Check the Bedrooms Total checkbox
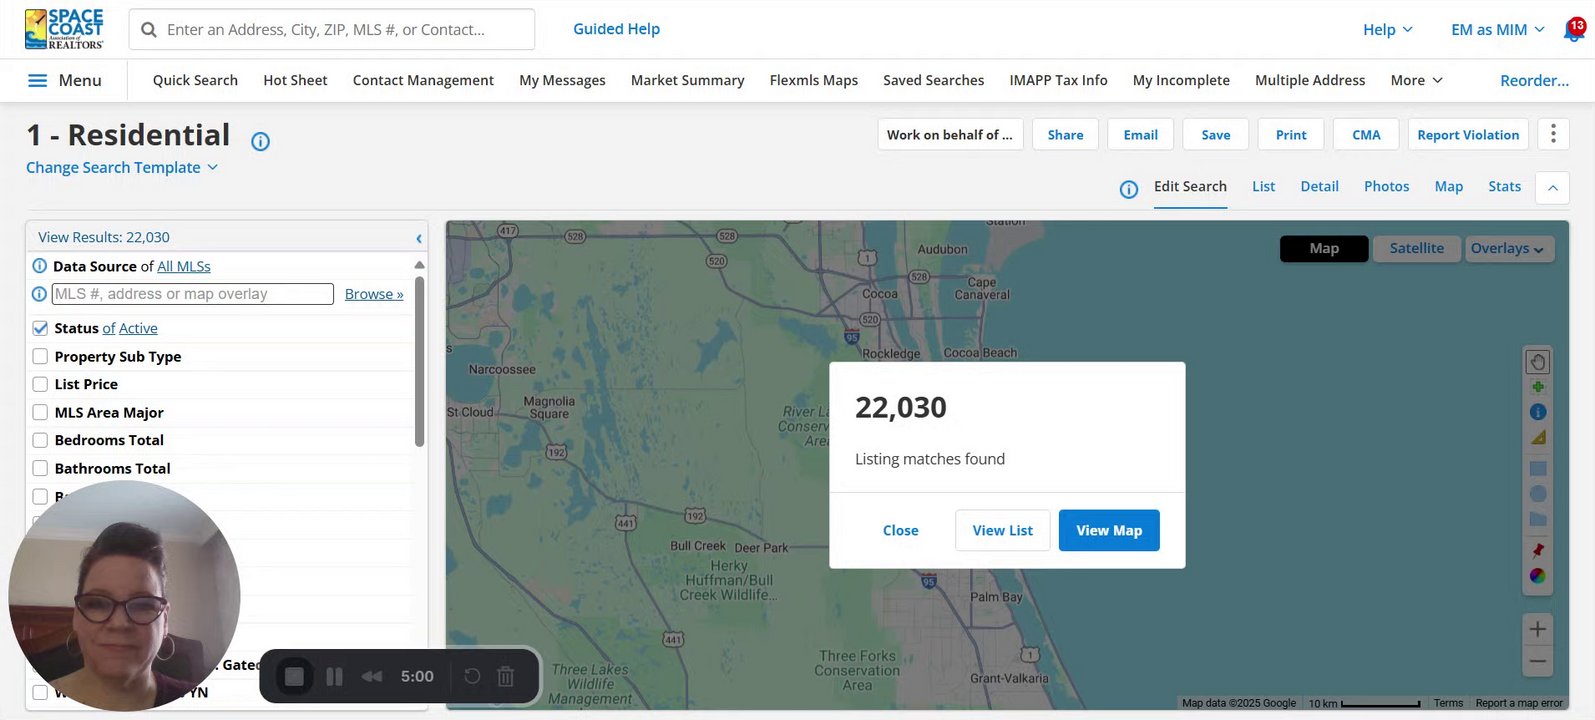Viewport: 1595px width, 720px height. [40, 440]
